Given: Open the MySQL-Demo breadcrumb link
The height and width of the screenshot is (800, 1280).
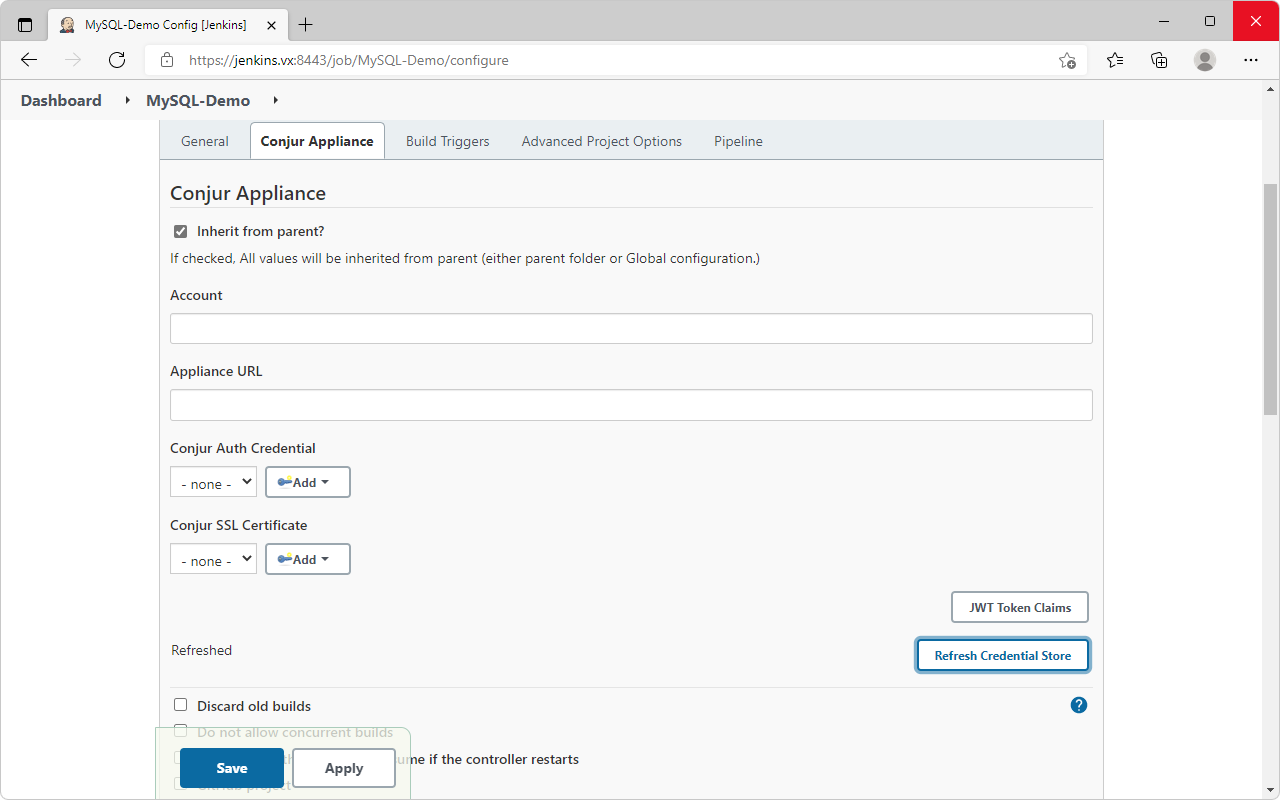Looking at the screenshot, I should pyautogui.click(x=198, y=100).
